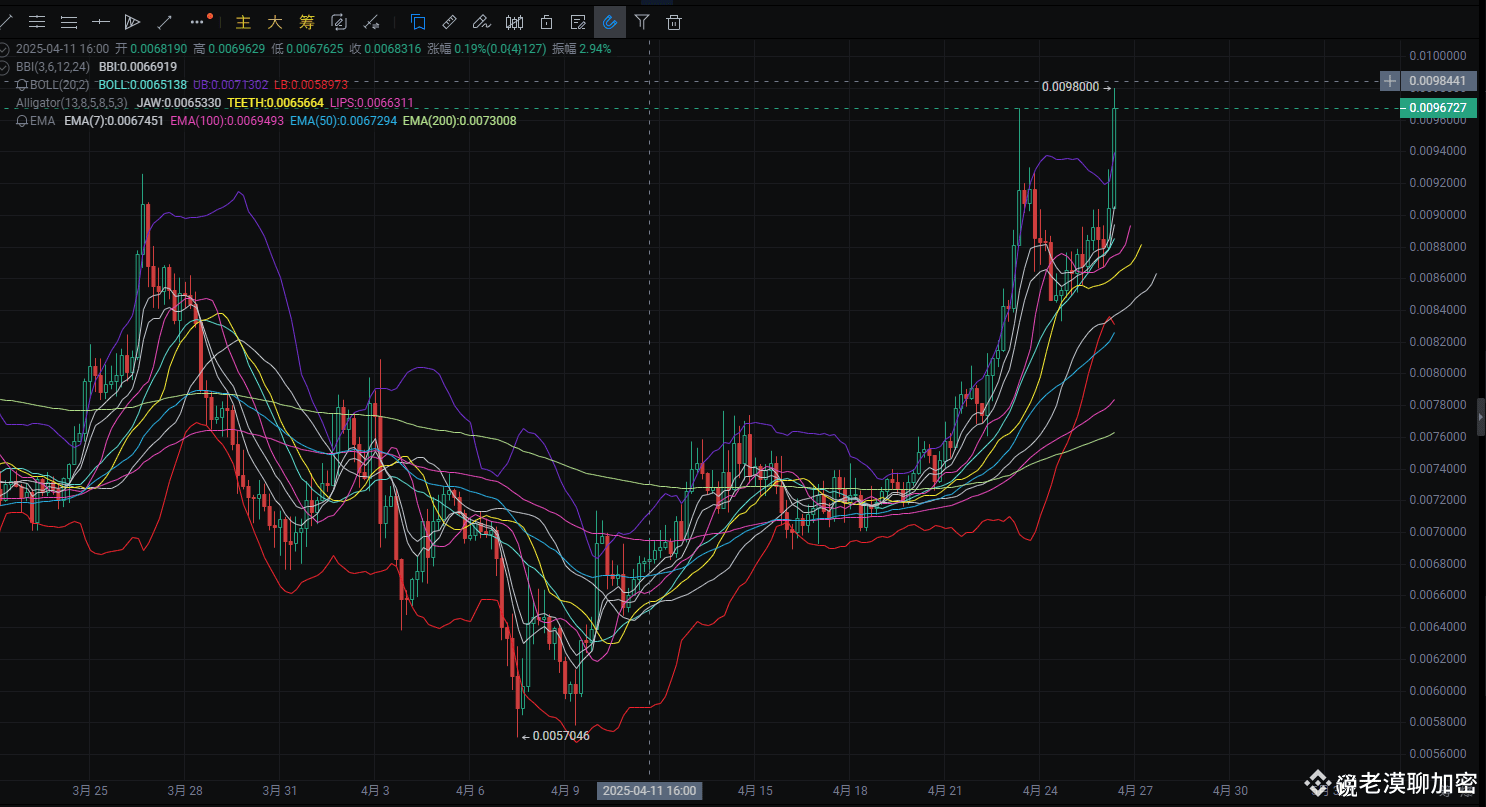The width and height of the screenshot is (1486, 807).
Task: Click the Alligator(13,8,5,8,5,3) indicator label
Action: pos(72,103)
